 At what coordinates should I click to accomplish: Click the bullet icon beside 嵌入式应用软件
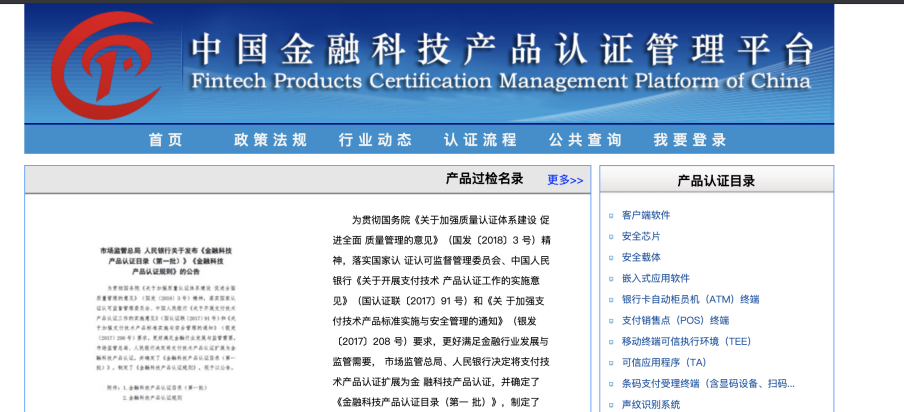(611, 279)
